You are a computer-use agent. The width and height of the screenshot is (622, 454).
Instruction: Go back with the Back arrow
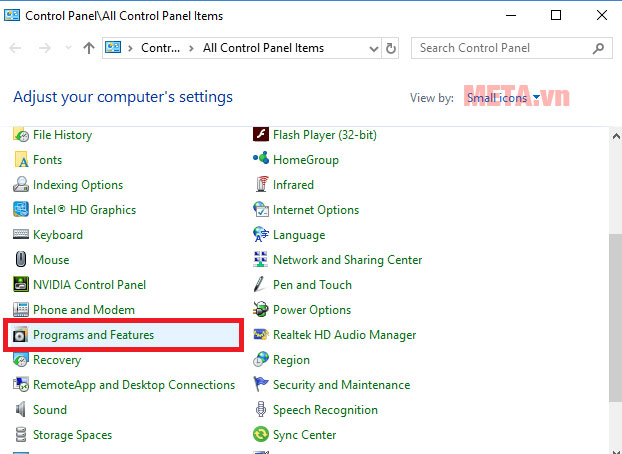(15, 48)
